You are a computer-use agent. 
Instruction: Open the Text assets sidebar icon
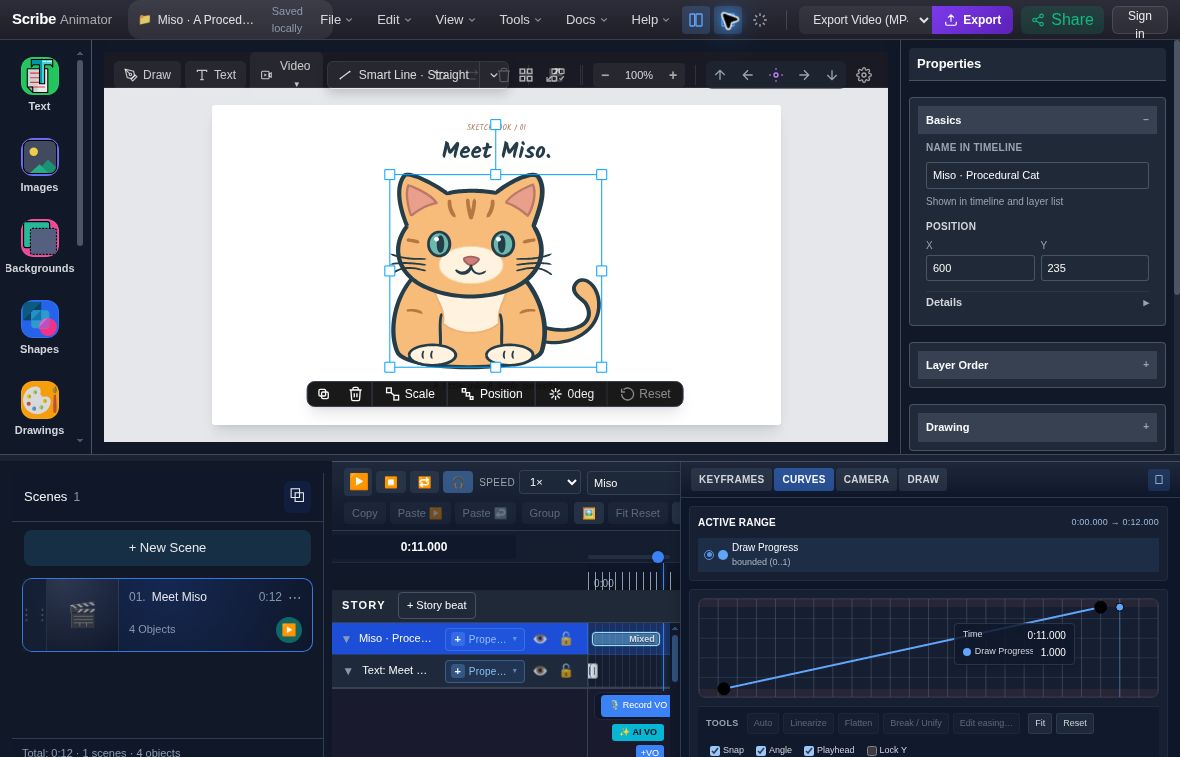pyautogui.click(x=39, y=76)
